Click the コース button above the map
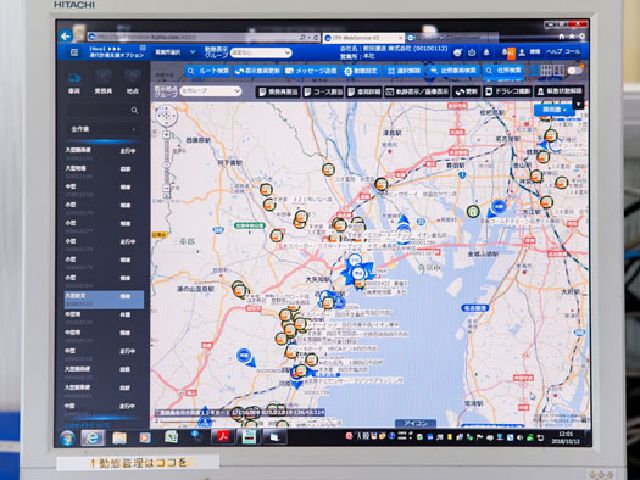The height and width of the screenshot is (480, 640). [323, 92]
